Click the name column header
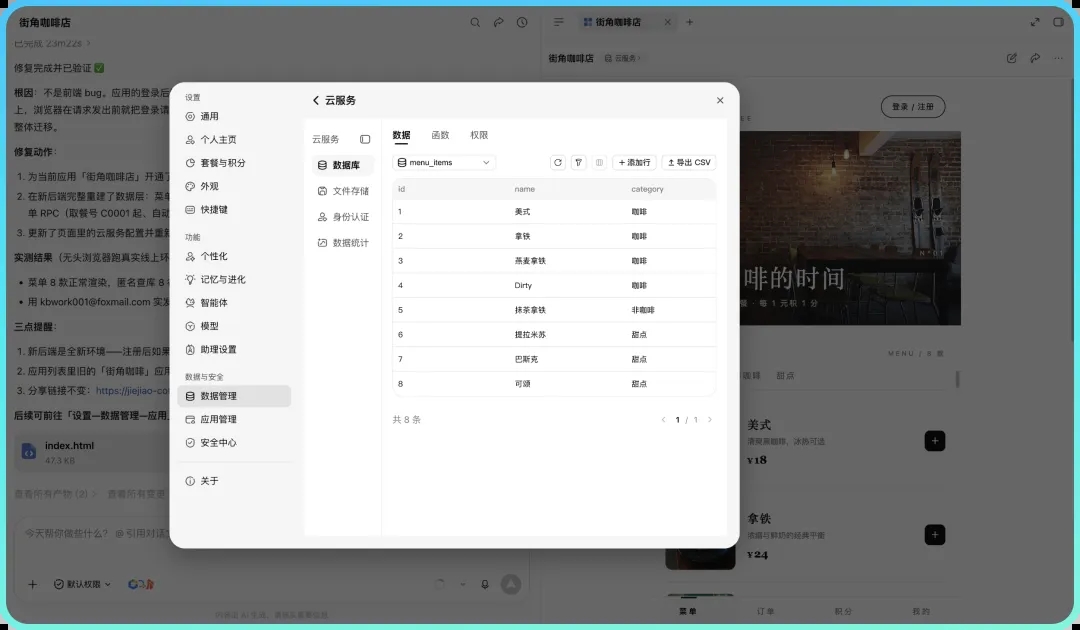The image size is (1080, 630). pyautogui.click(x=524, y=189)
